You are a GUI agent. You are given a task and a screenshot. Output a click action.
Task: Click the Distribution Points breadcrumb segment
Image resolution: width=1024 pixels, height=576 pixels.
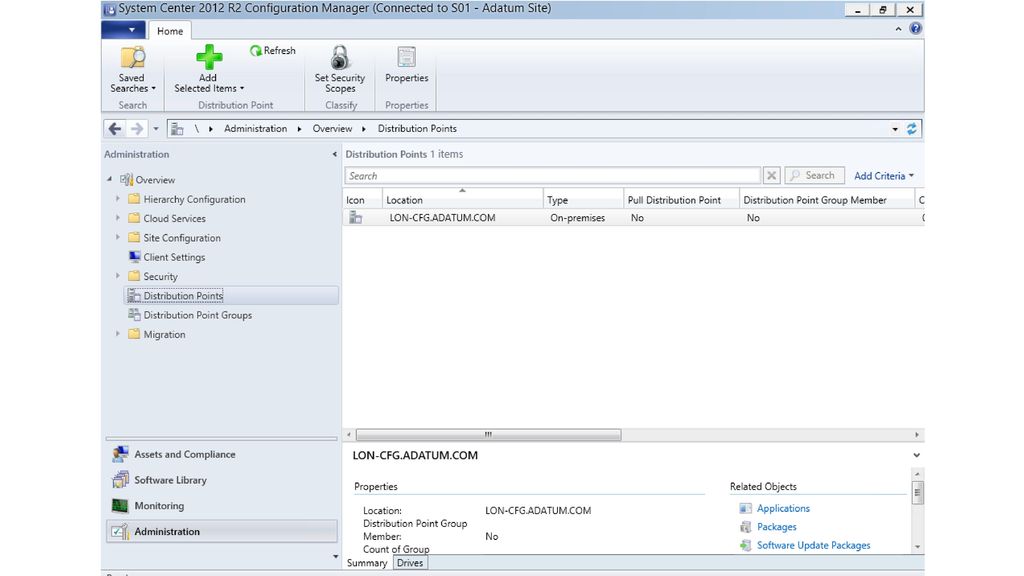pyautogui.click(x=417, y=129)
